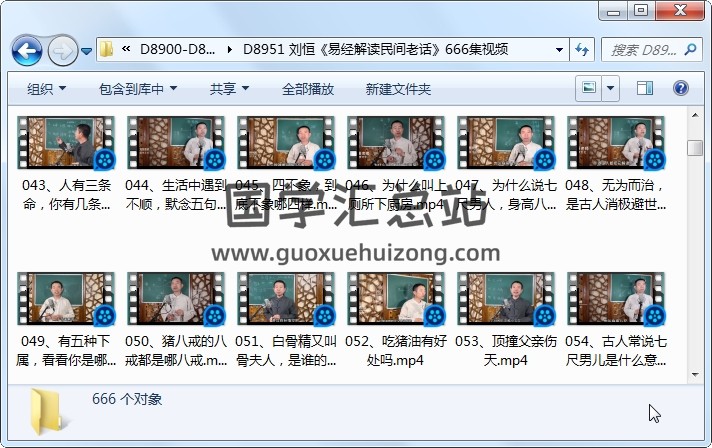
Task: Open the recent pages dropdown arrow
Action: [x=86, y=51]
